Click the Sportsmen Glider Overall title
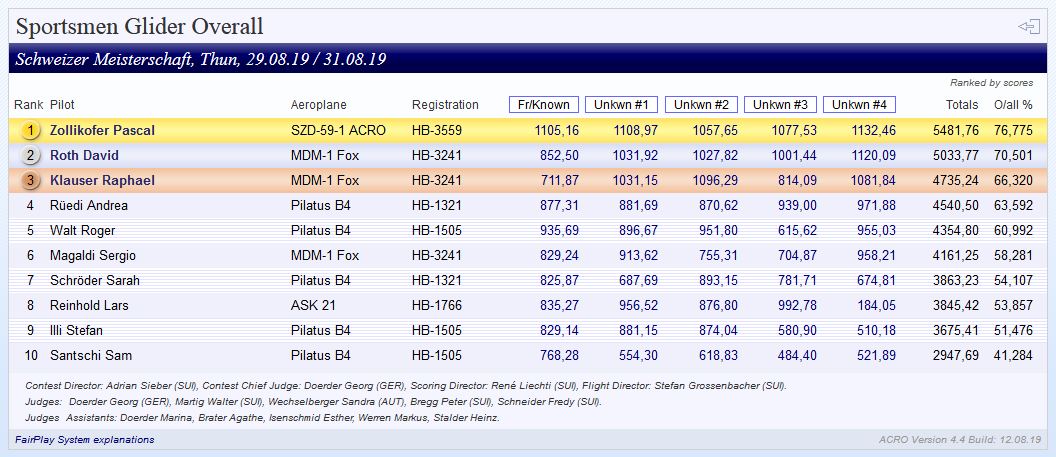 click(x=139, y=27)
